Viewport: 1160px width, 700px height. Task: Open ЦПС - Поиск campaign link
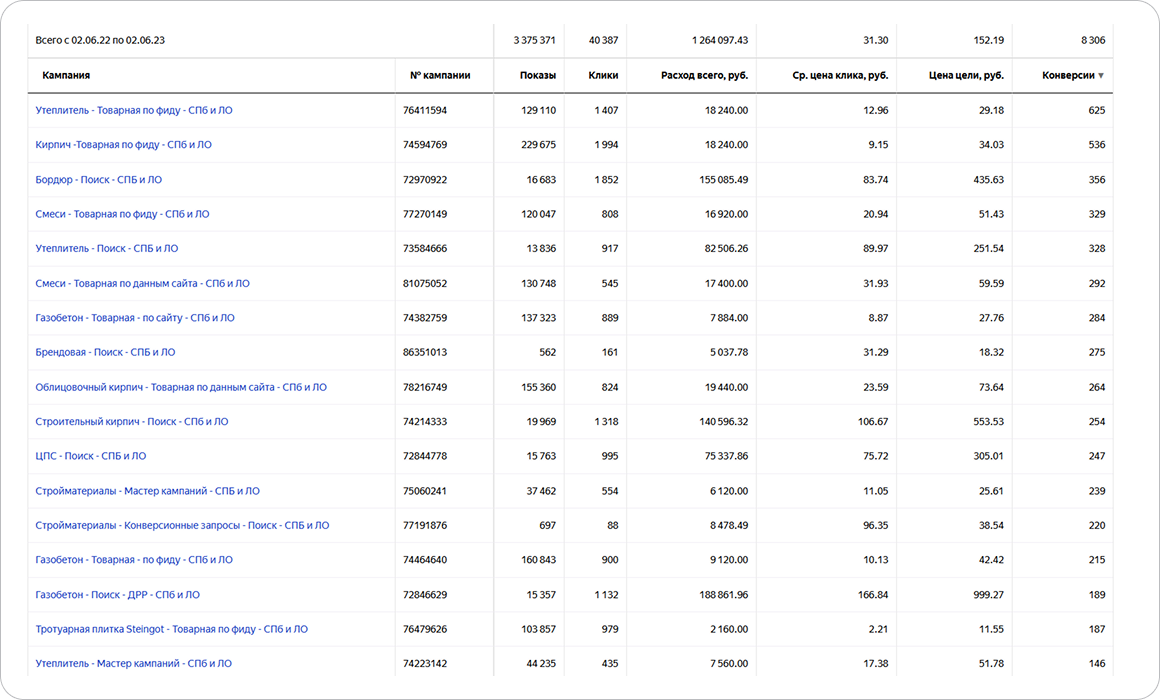pos(90,456)
